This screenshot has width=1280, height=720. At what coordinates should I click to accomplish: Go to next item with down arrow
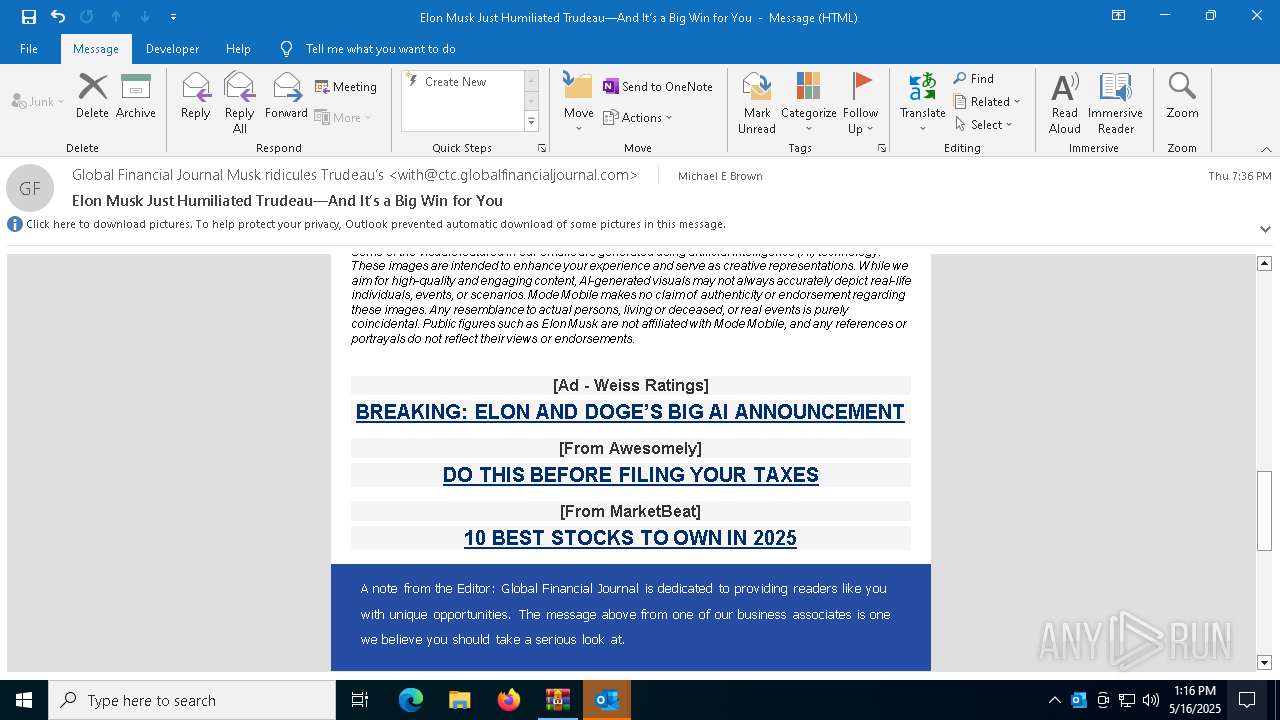[145, 17]
